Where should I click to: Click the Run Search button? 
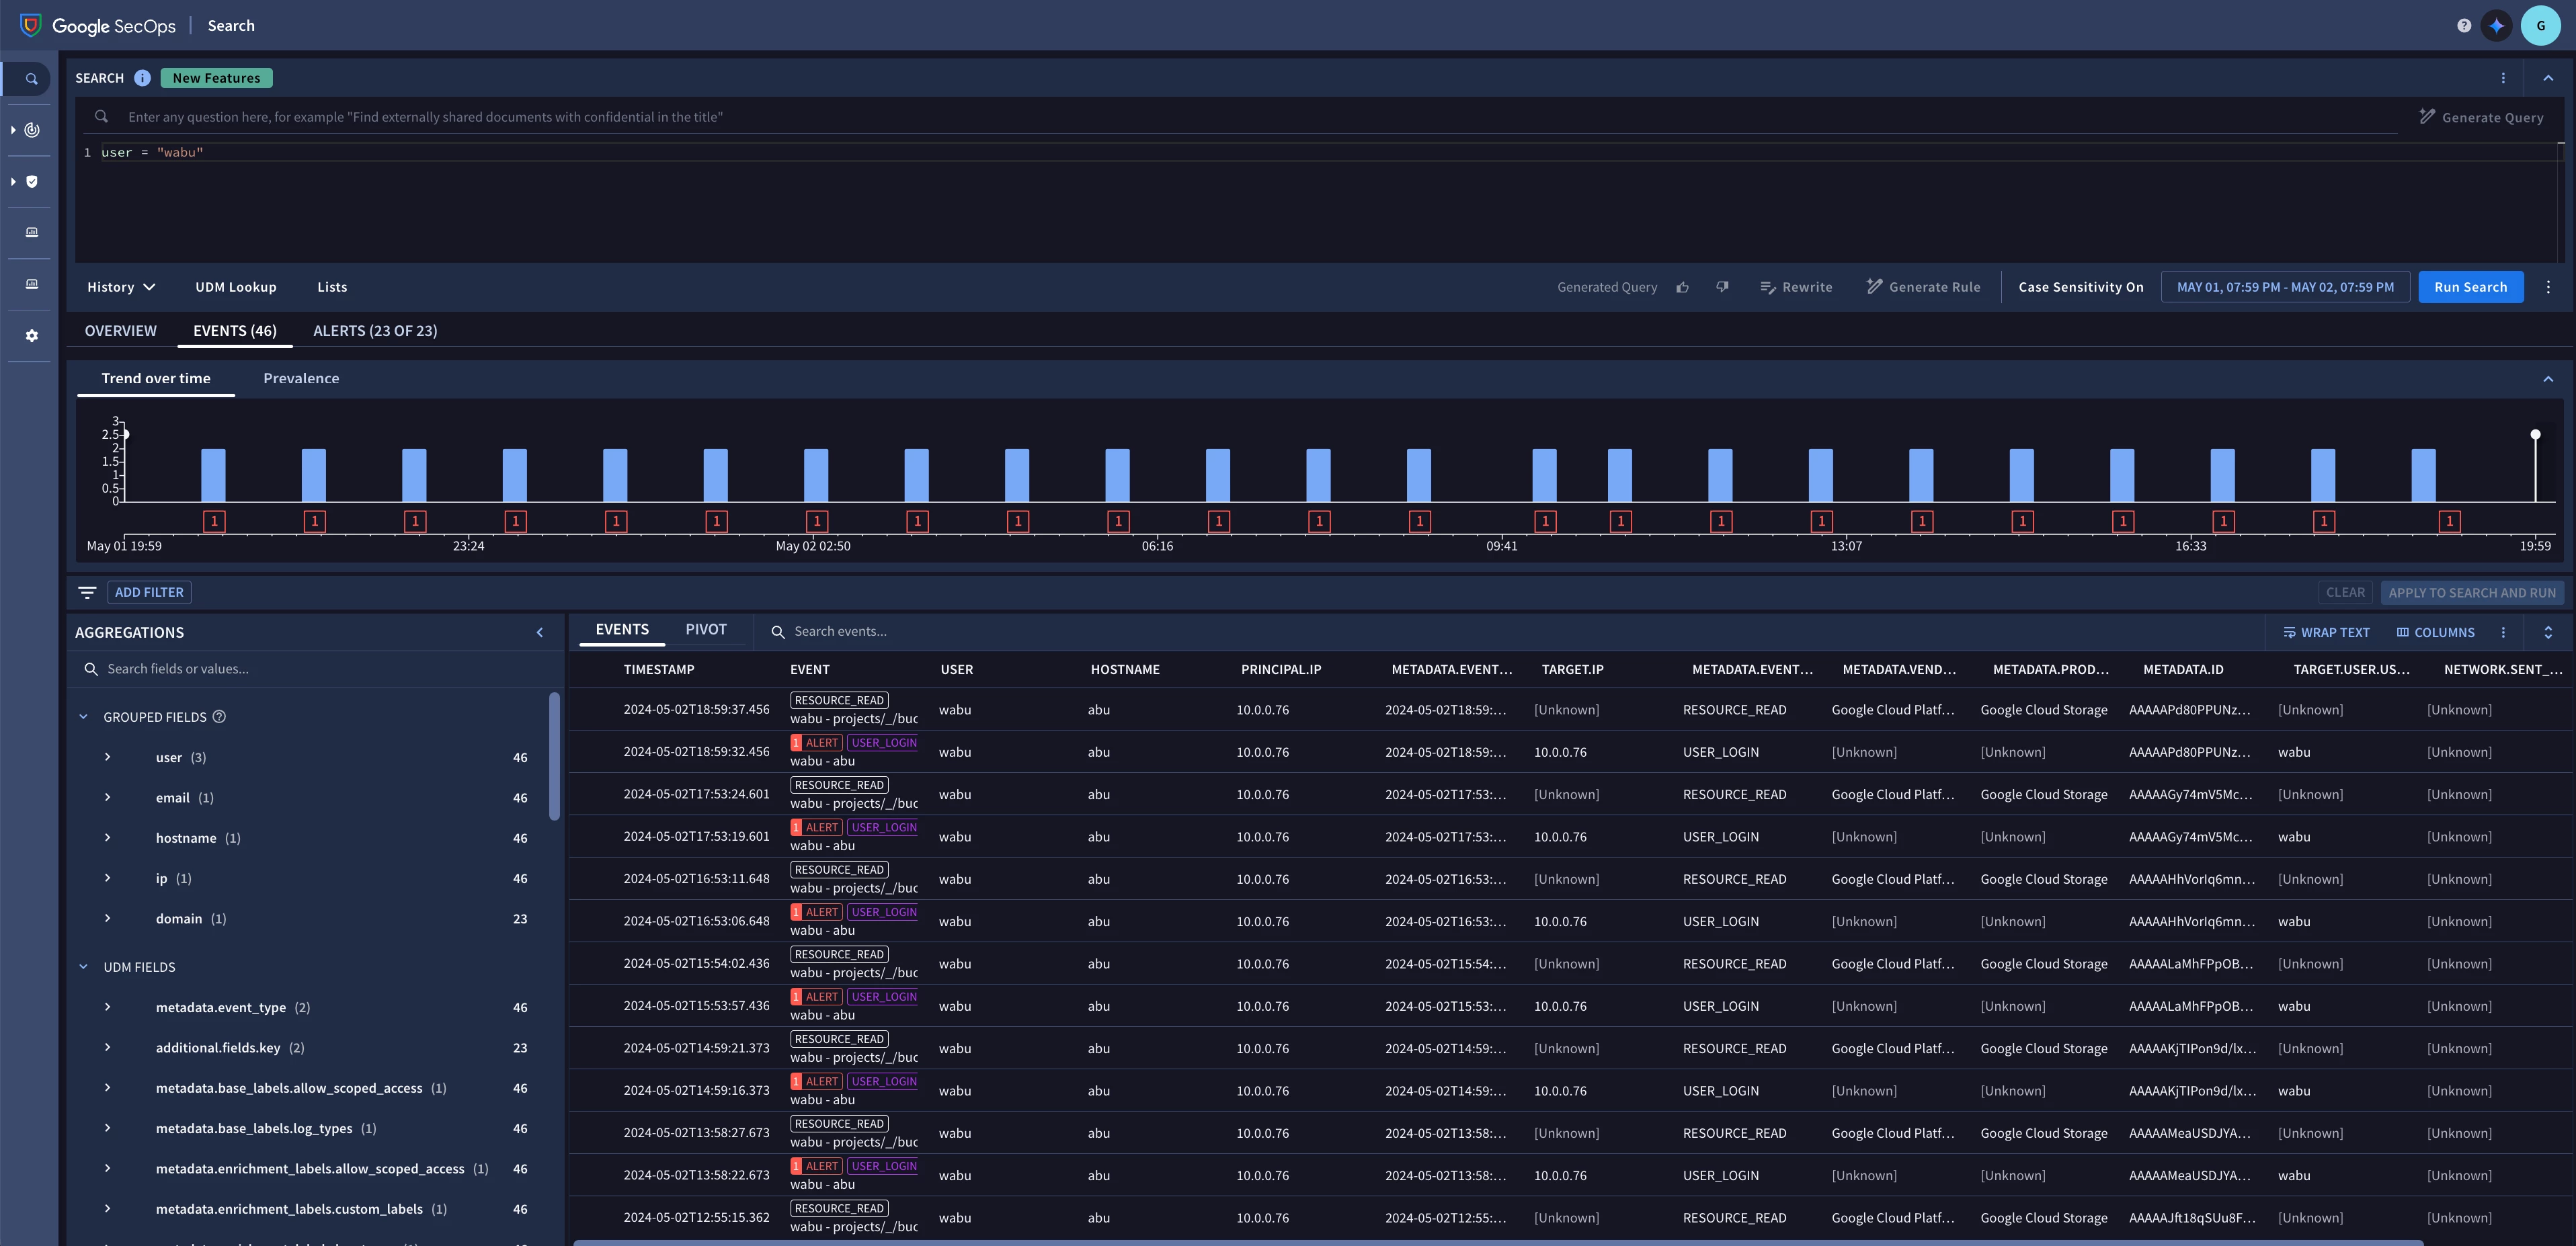pyautogui.click(x=2470, y=288)
